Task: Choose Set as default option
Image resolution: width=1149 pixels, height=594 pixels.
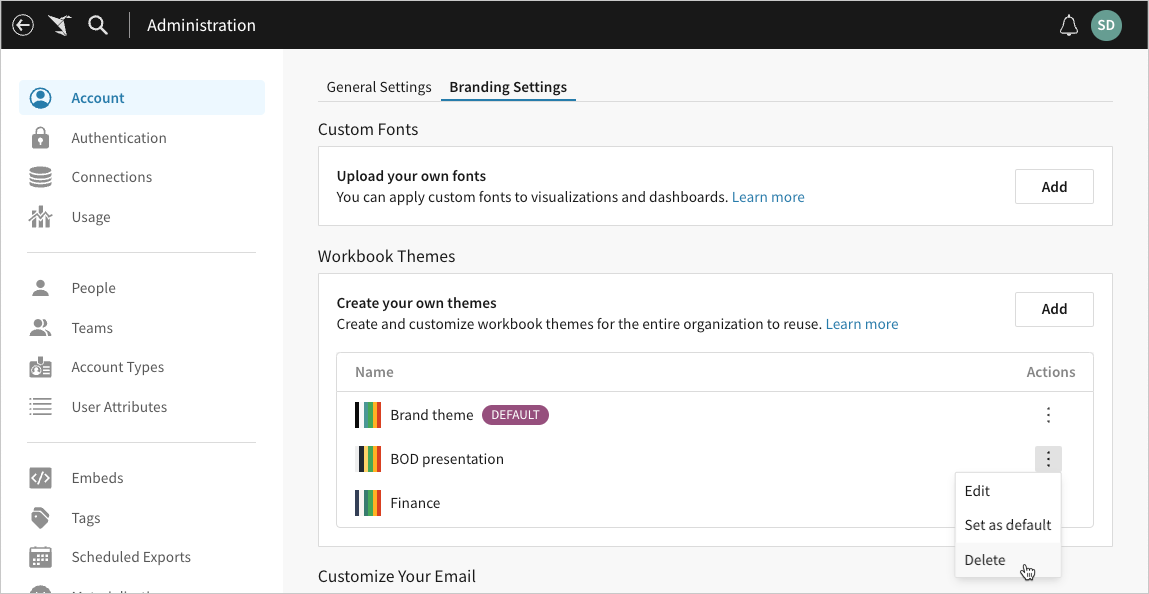Action: (1008, 525)
